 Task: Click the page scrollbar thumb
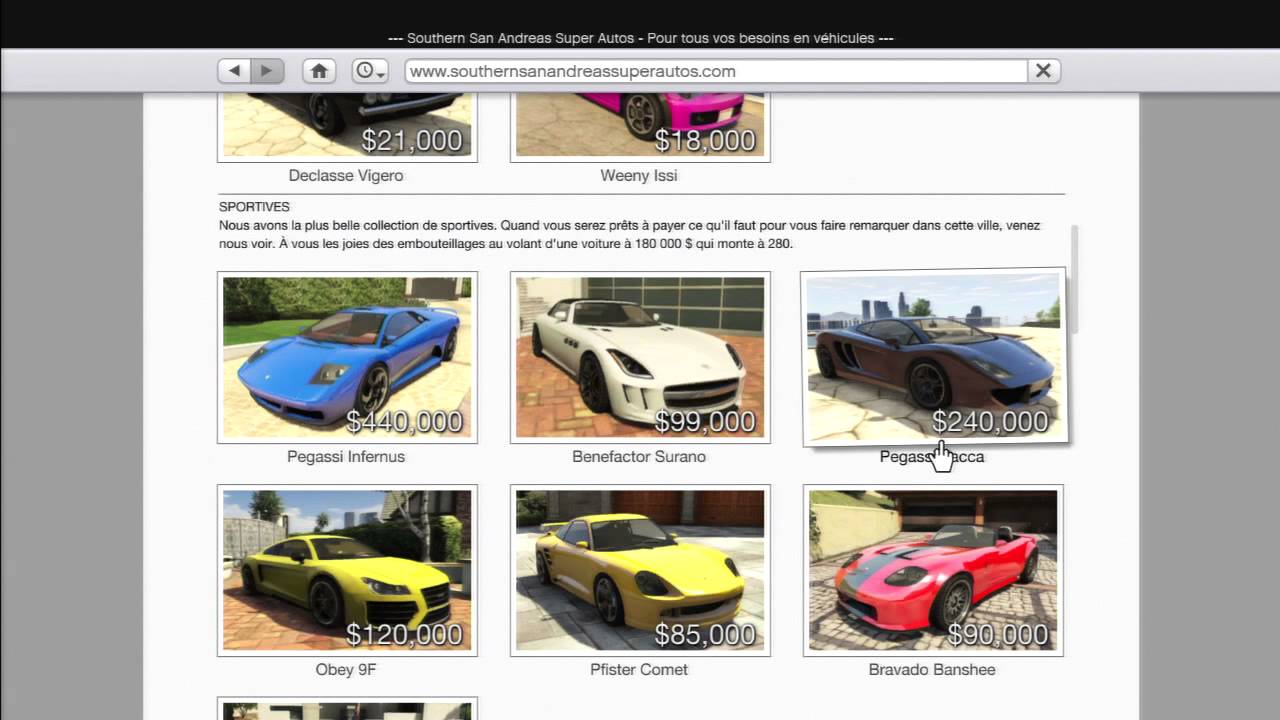click(x=1075, y=280)
